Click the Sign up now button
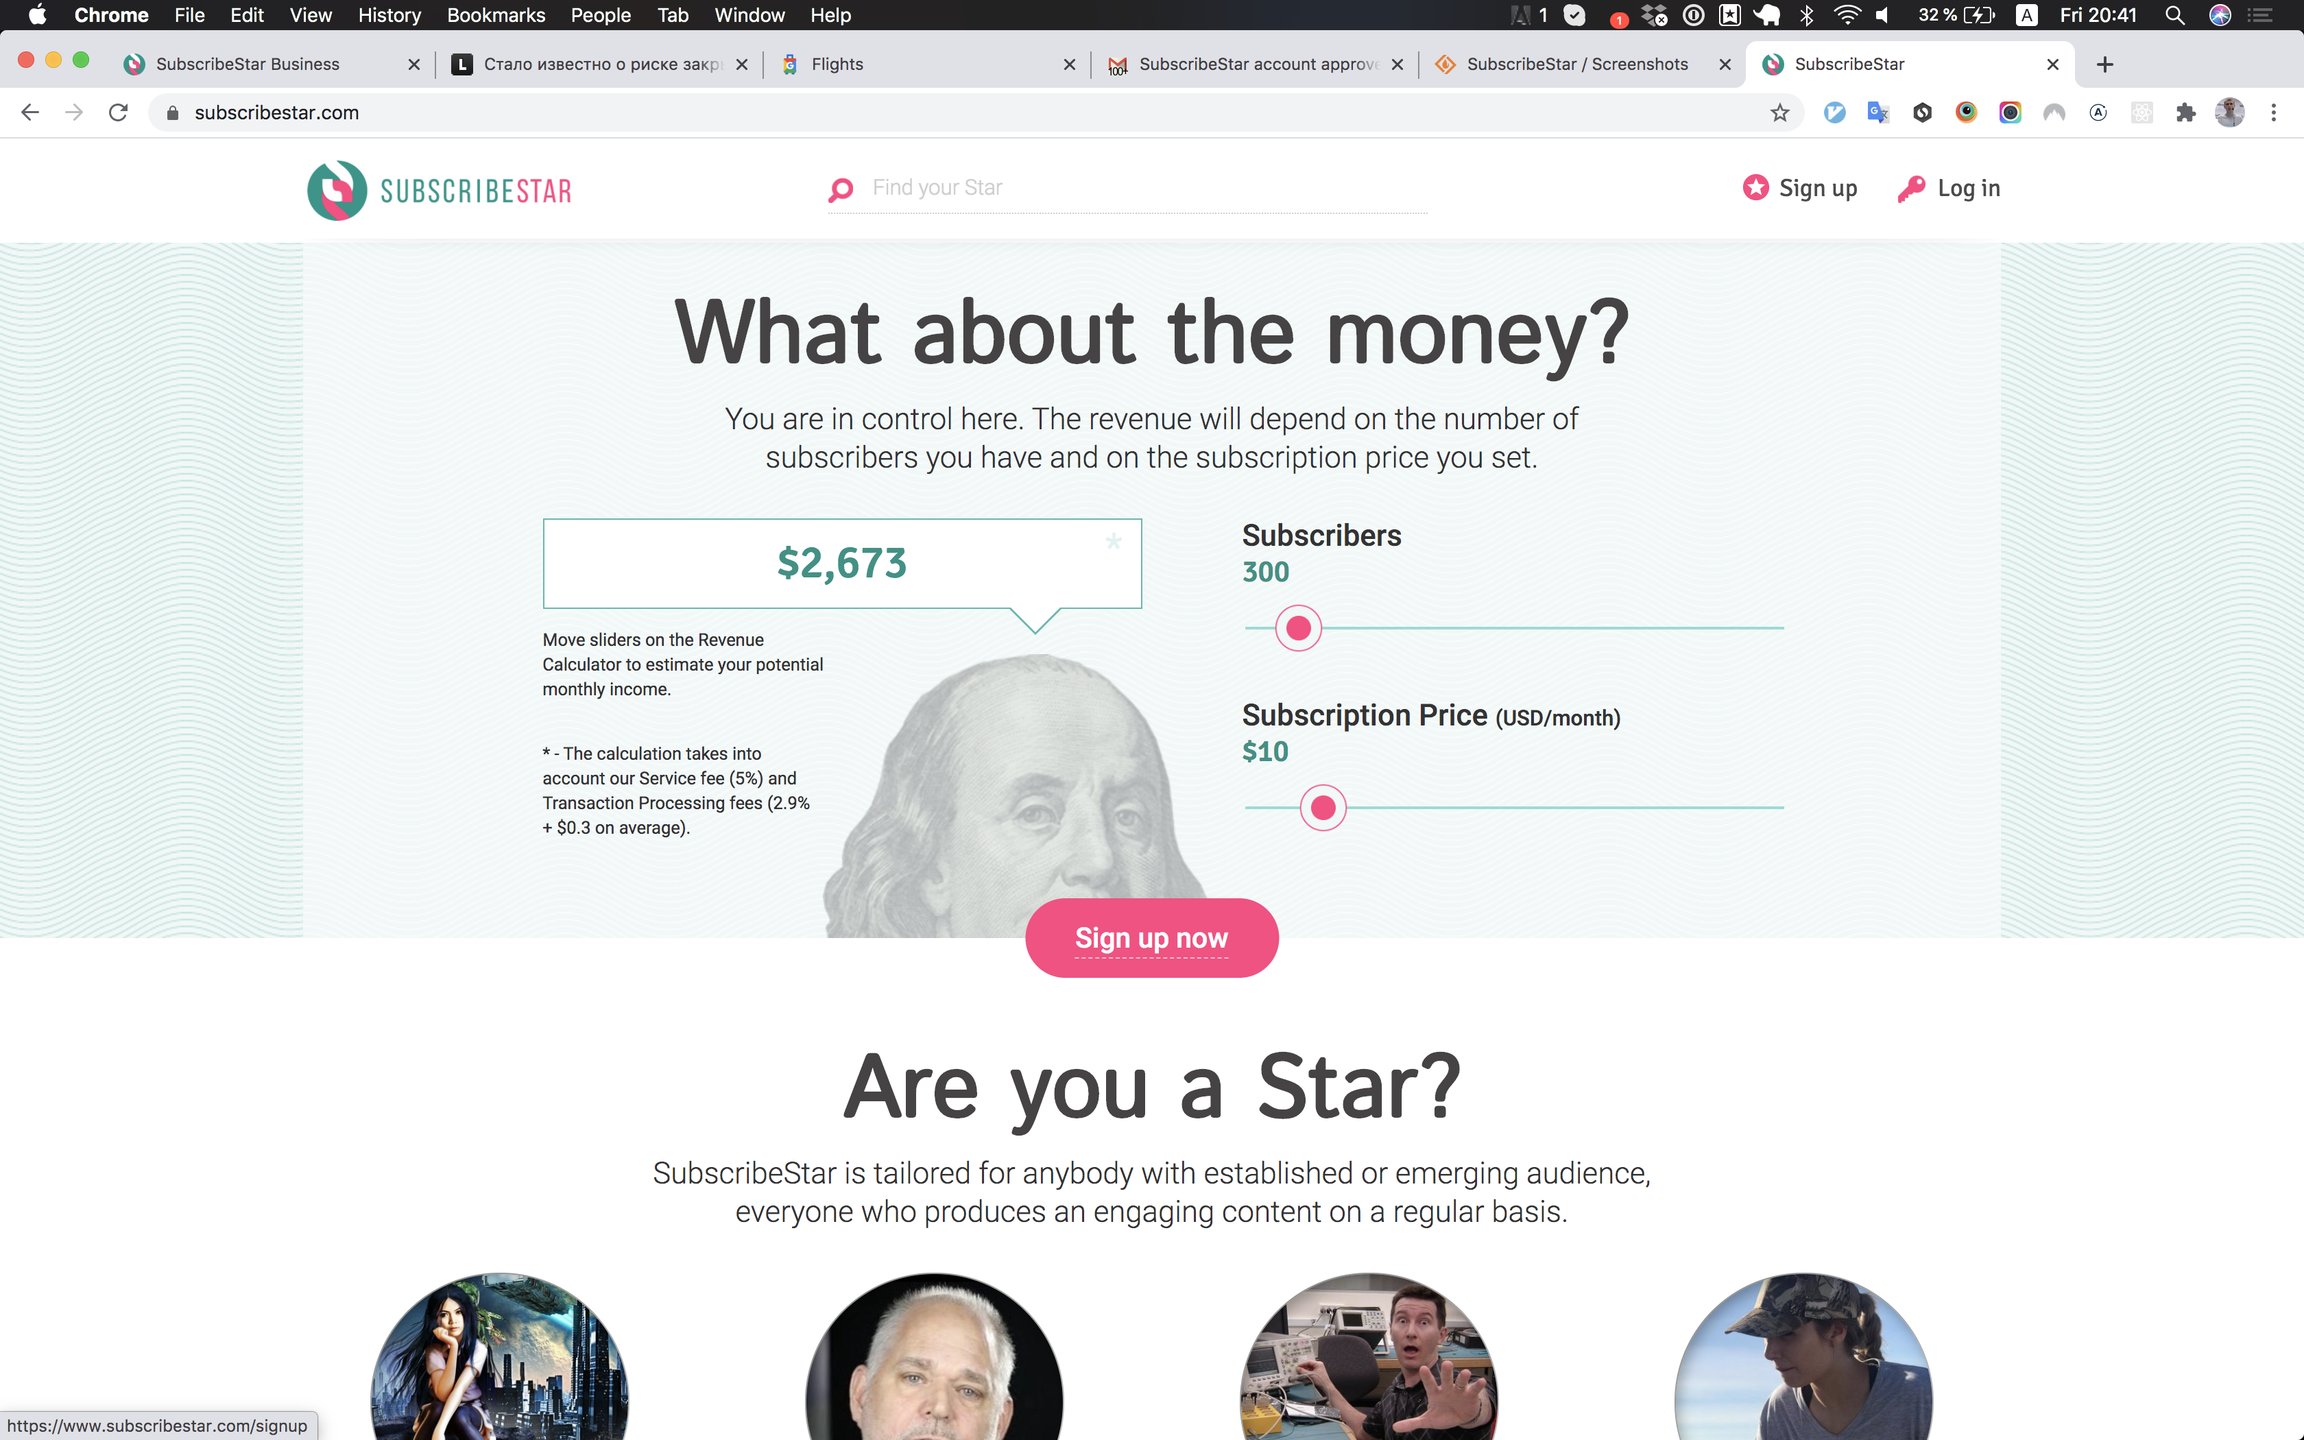Image resolution: width=2304 pixels, height=1440 pixels. 1151,937
